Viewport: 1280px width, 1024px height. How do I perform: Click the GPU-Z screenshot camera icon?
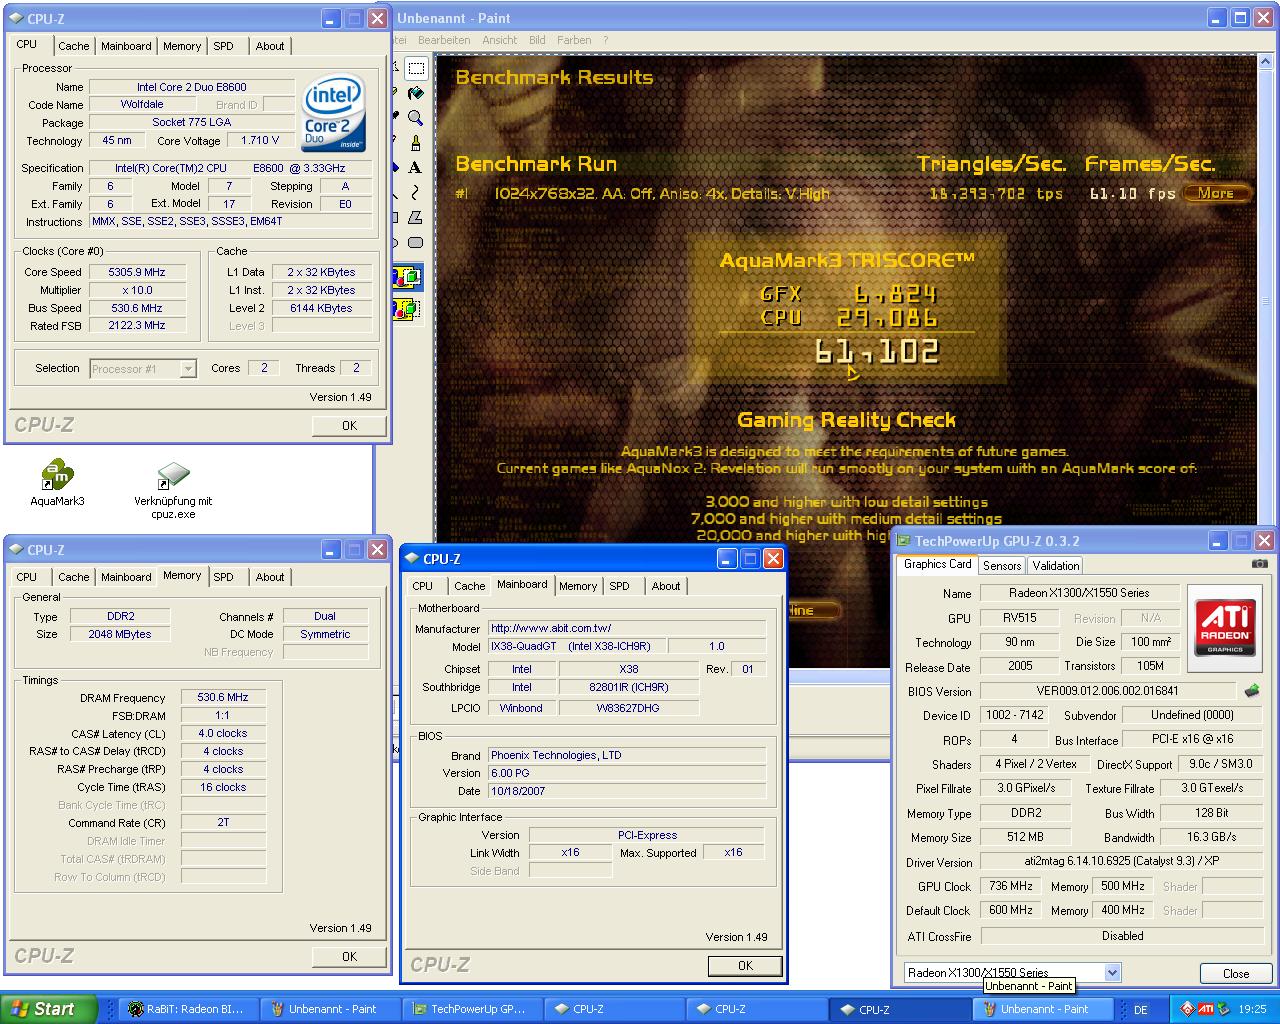click(x=1259, y=564)
